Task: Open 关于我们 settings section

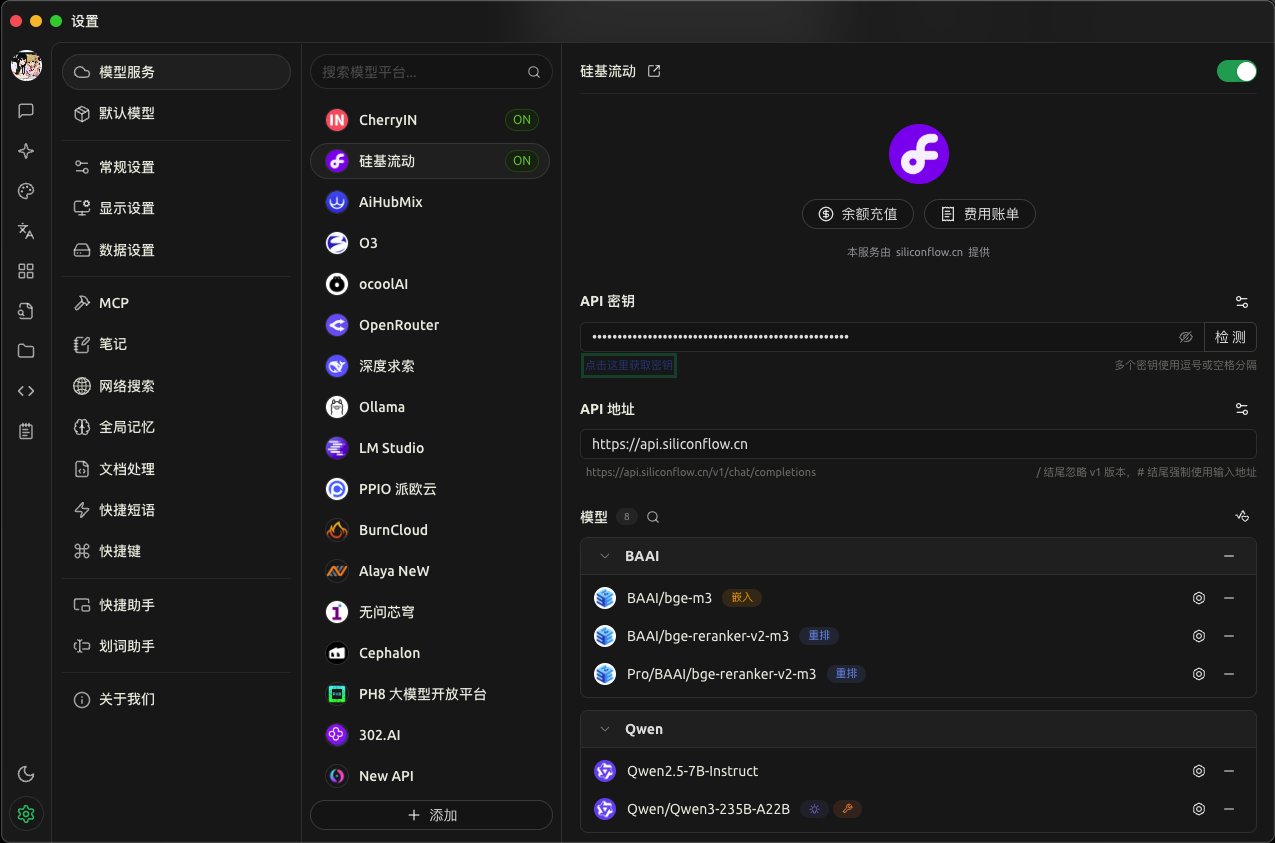Action: pyautogui.click(x=176, y=699)
